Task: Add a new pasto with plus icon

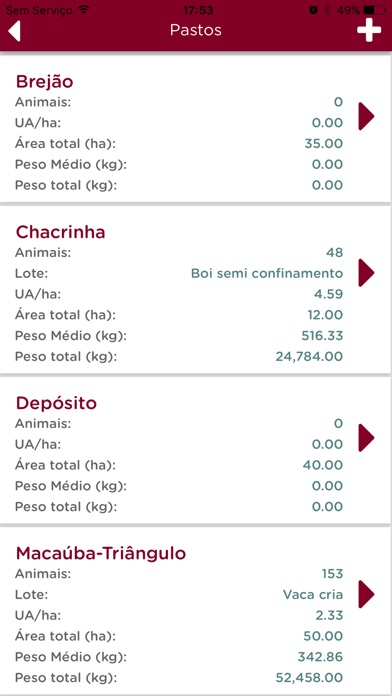Action: (x=369, y=31)
